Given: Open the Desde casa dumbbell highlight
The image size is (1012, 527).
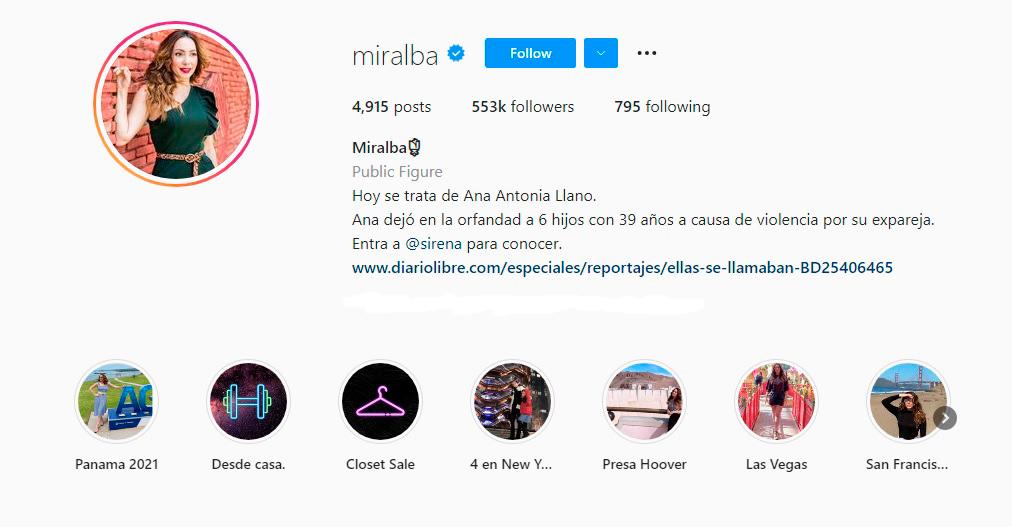Looking at the screenshot, I should [x=248, y=401].
